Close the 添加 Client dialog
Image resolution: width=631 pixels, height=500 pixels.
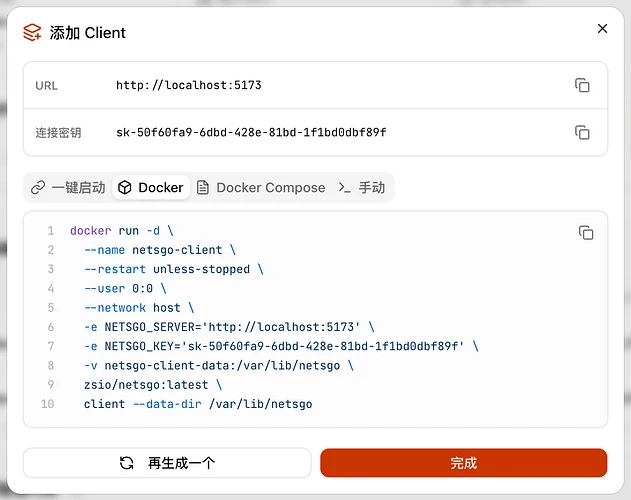click(602, 29)
